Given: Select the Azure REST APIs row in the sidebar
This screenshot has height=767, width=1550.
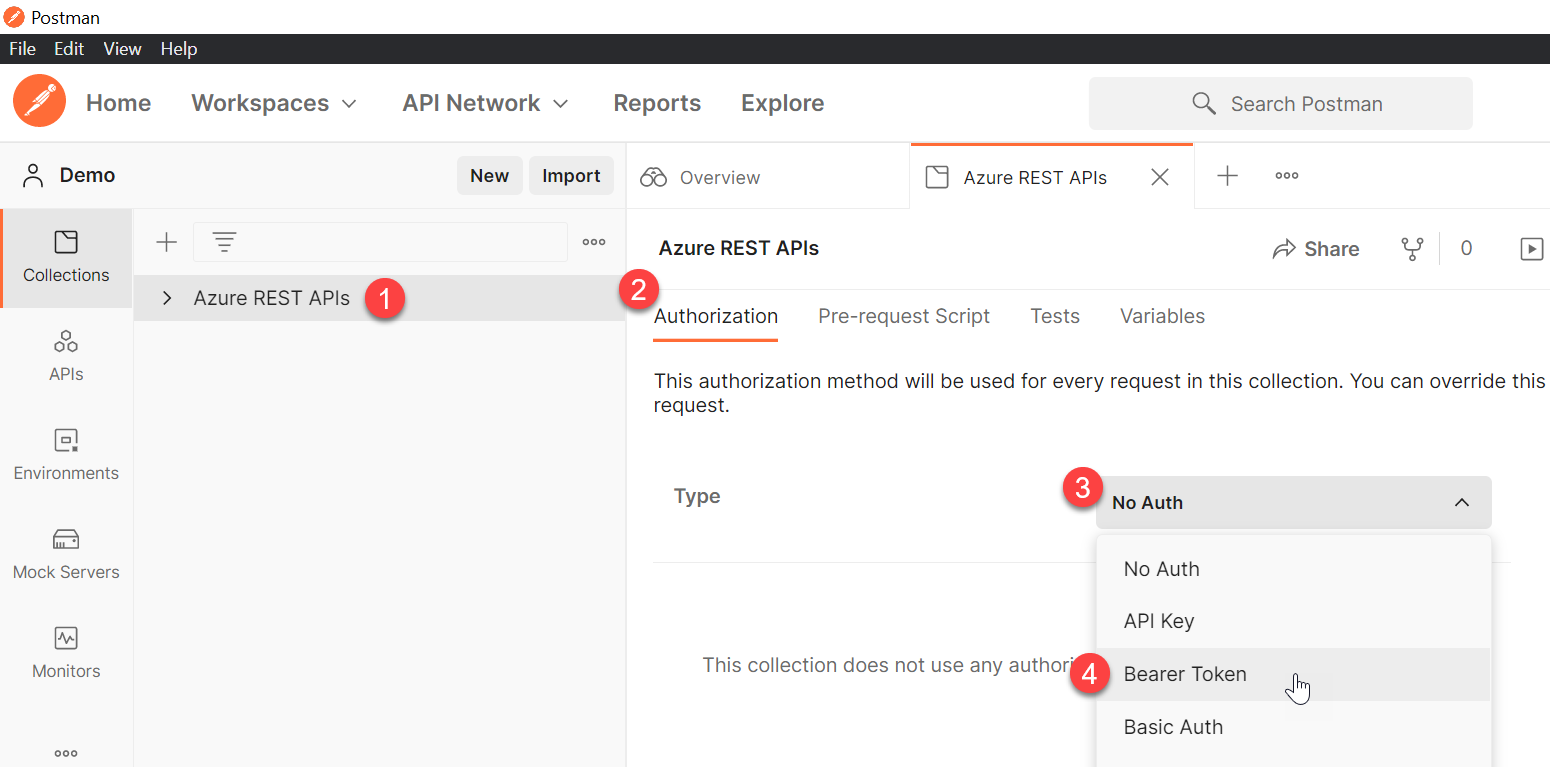Looking at the screenshot, I should click(380, 298).
